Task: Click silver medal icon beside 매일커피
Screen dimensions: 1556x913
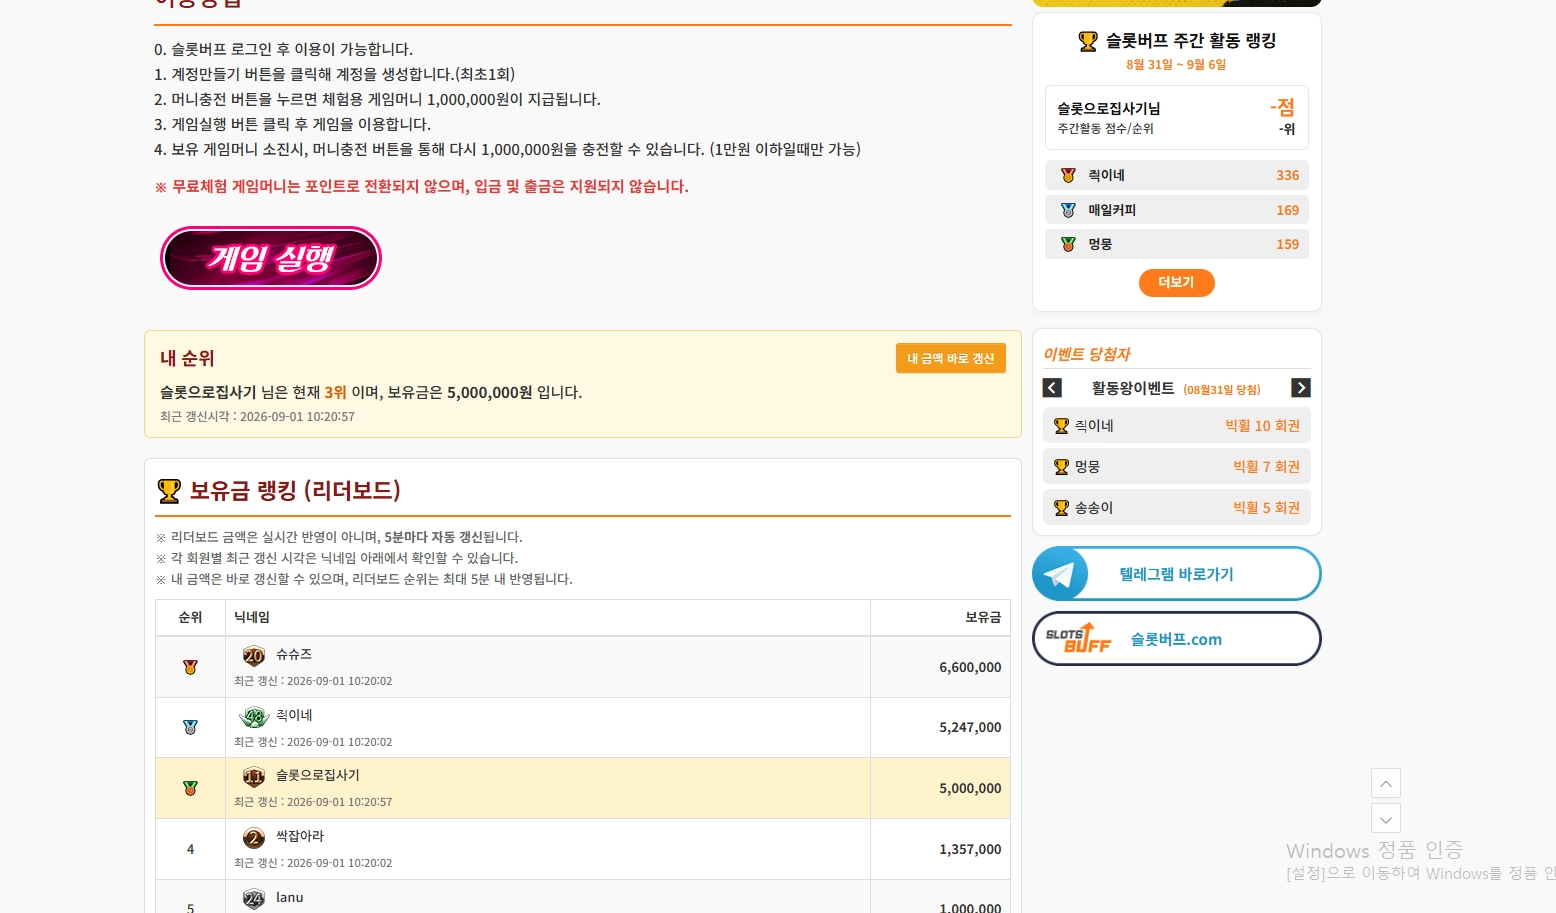Action: 1068,210
